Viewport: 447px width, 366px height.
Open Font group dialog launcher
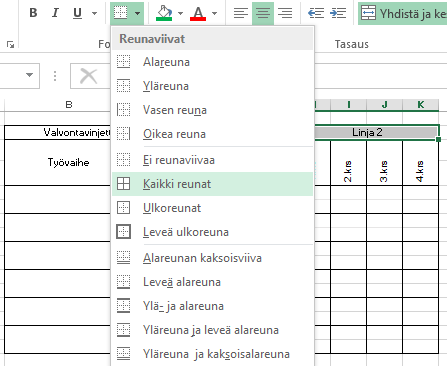(10, 44)
